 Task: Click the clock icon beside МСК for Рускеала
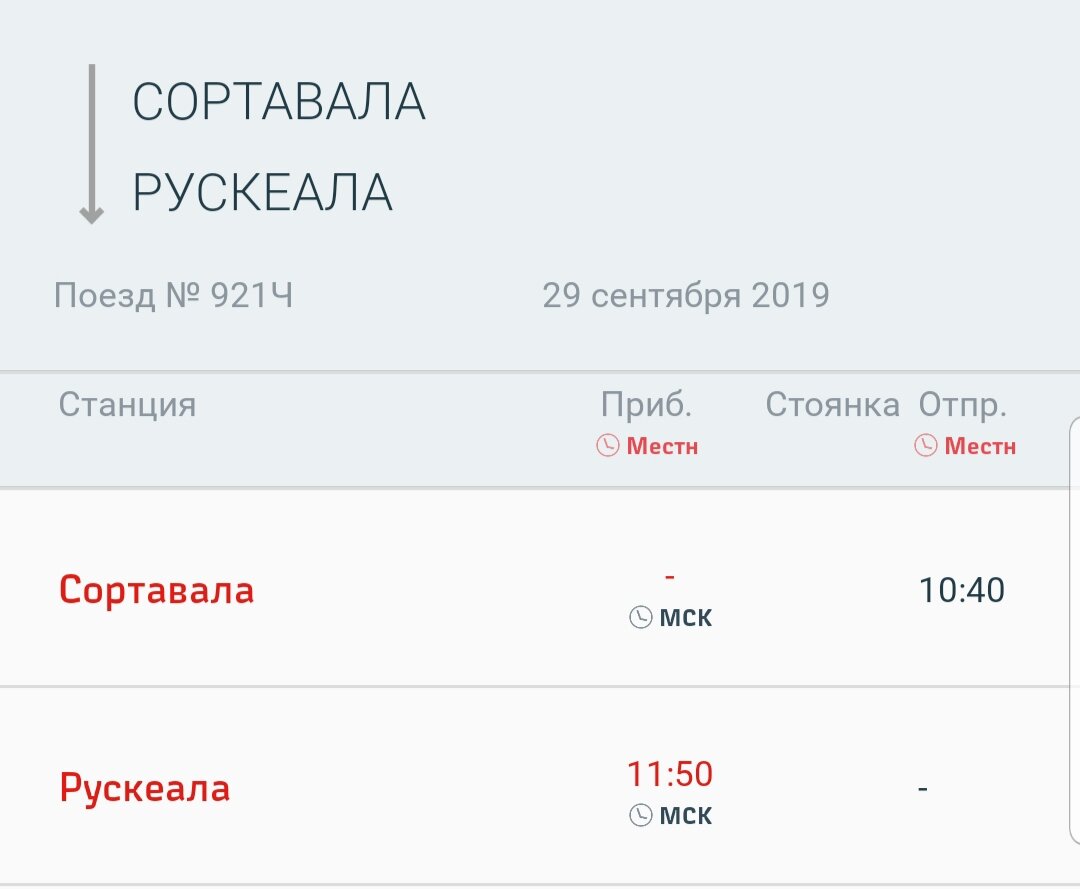pyautogui.click(x=641, y=815)
